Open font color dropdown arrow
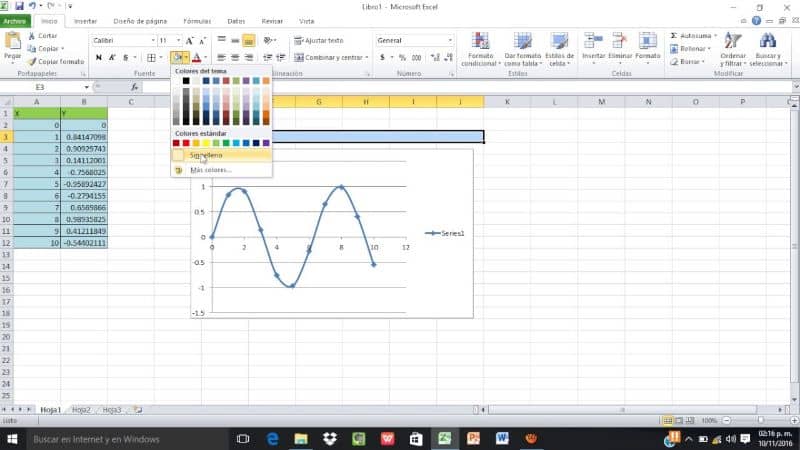 point(205,58)
